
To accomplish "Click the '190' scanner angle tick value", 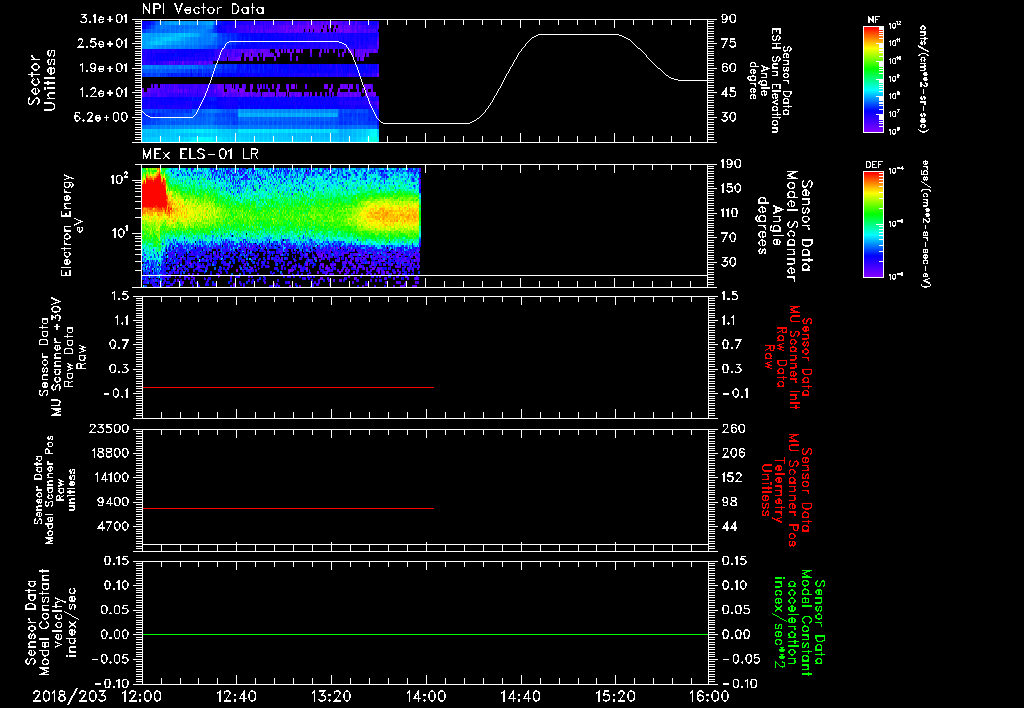I will (732, 164).
